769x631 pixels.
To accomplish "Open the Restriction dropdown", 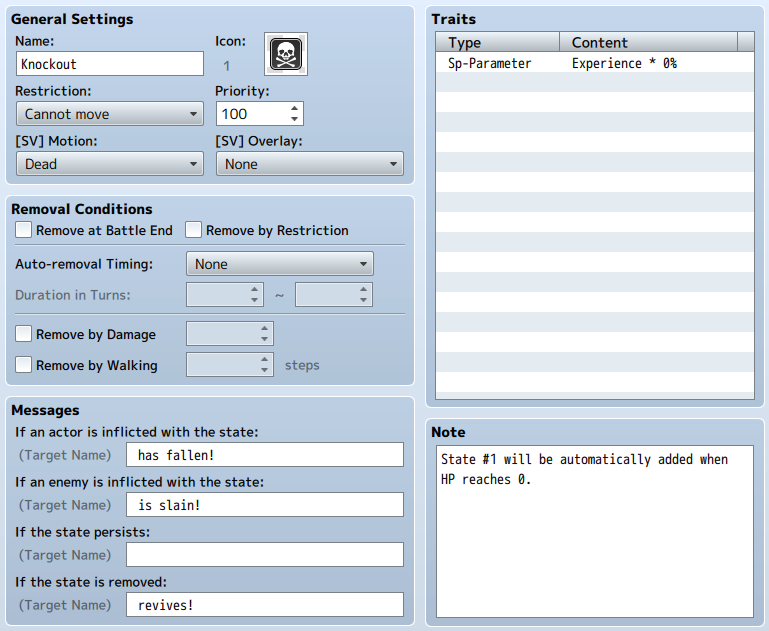I will (110, 114).
